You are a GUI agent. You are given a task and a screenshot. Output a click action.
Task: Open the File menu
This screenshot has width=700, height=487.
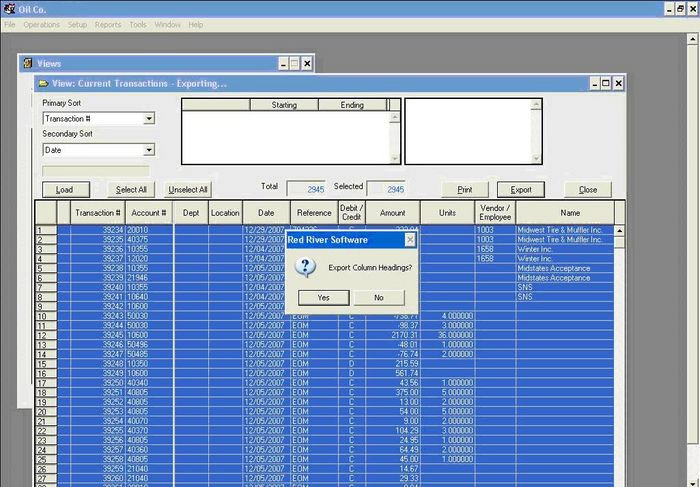coord(10,25)
